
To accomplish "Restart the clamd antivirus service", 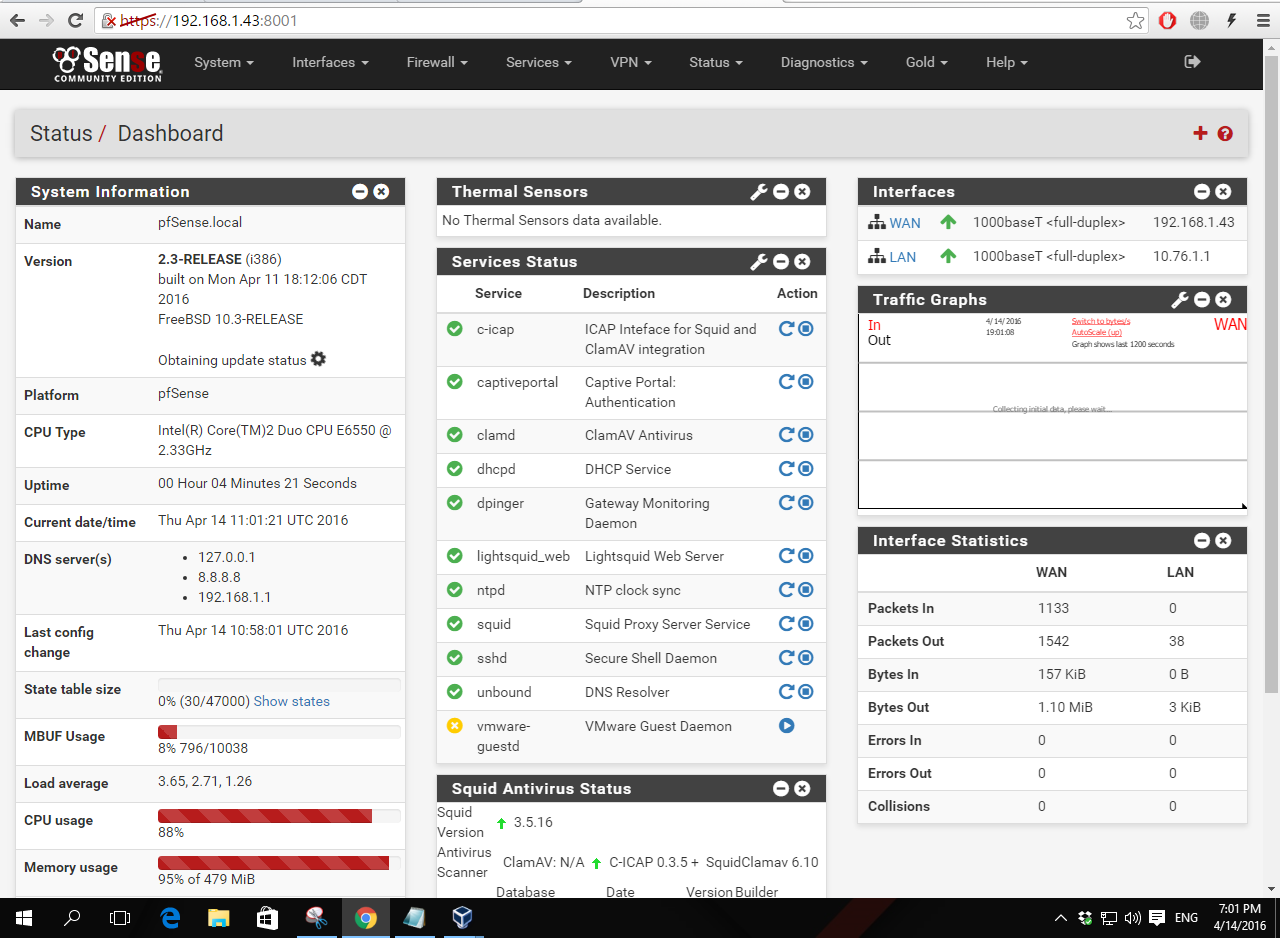I will (786, 434).
